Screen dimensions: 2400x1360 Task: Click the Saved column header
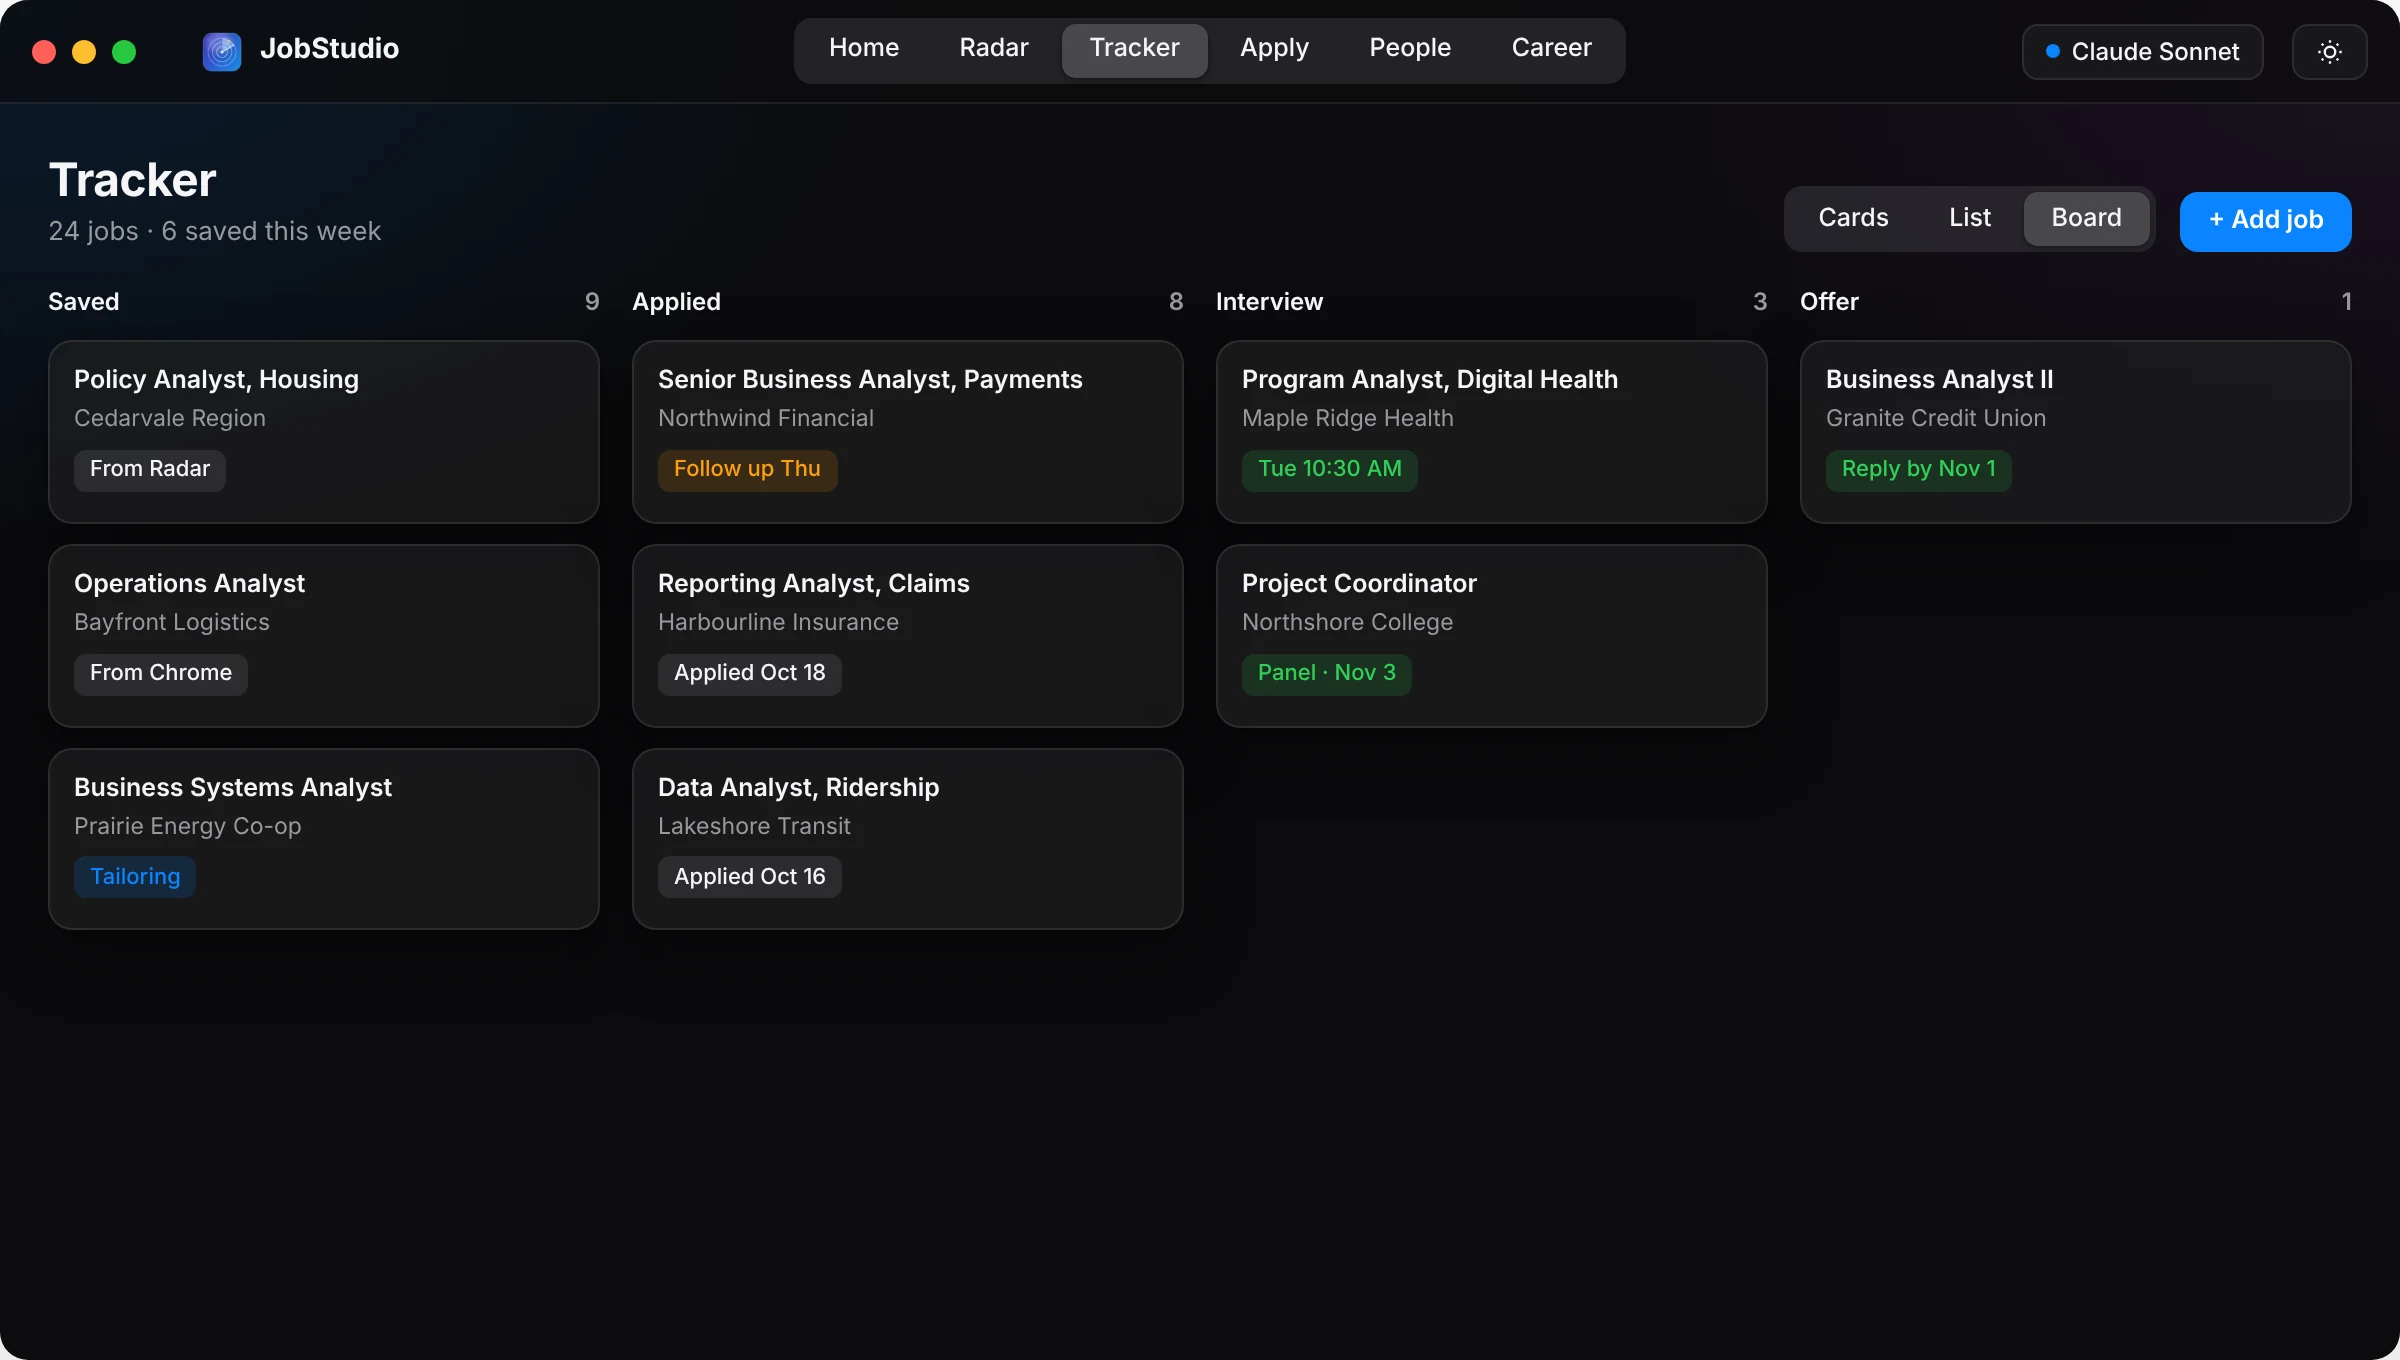tap(84, 302)
